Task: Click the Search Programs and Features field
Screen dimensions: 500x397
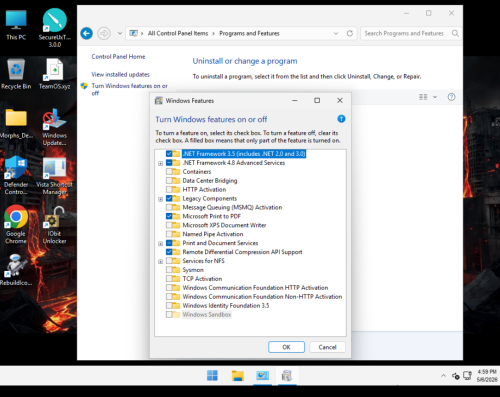Action: pos(404,33)
